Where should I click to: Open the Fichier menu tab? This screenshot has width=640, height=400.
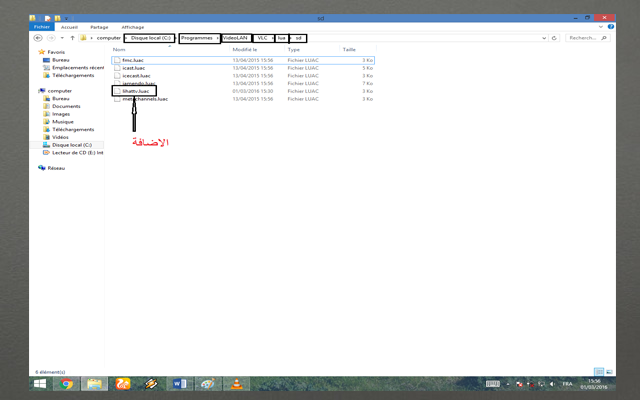(43, 27)
